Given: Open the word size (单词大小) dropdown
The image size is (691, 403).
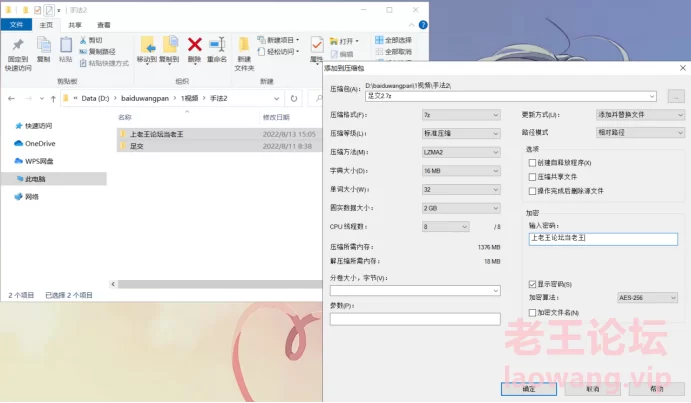Looking at the screenshot, I should (x=461, y=190).
